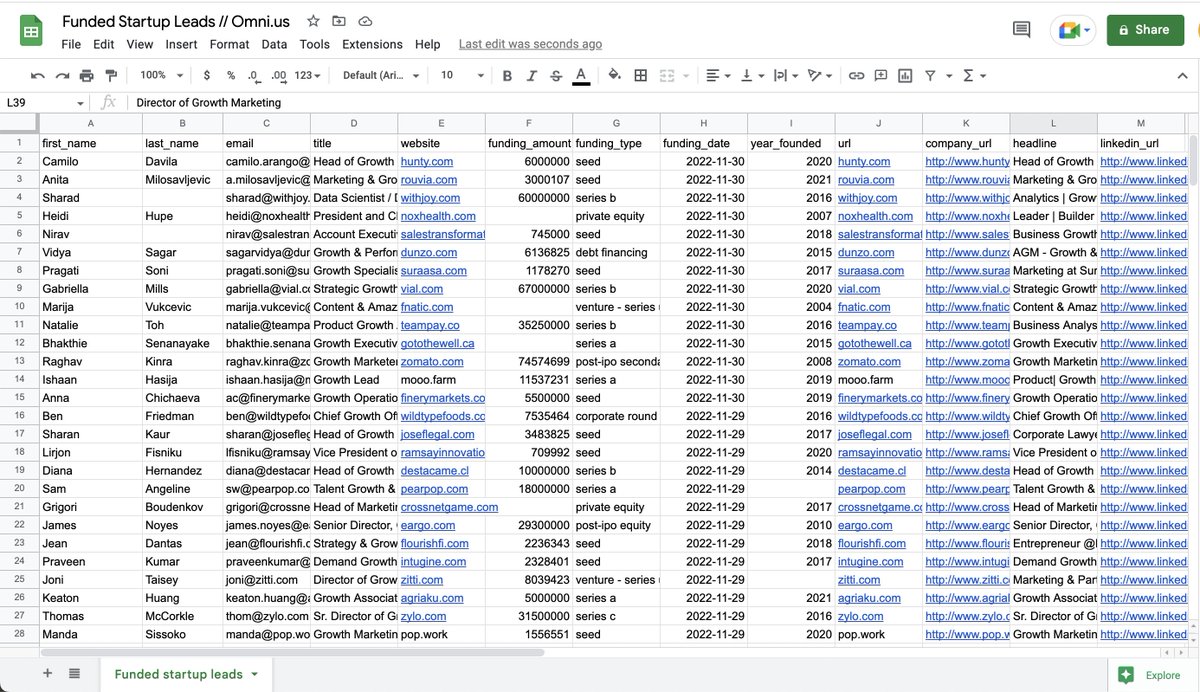Open the fill color picker

click(614, 75)
